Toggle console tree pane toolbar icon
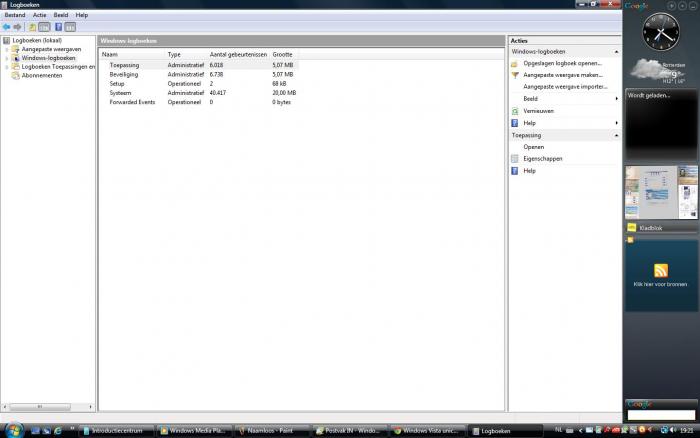This screenshot has width=700, height=438. click(44, 27)
